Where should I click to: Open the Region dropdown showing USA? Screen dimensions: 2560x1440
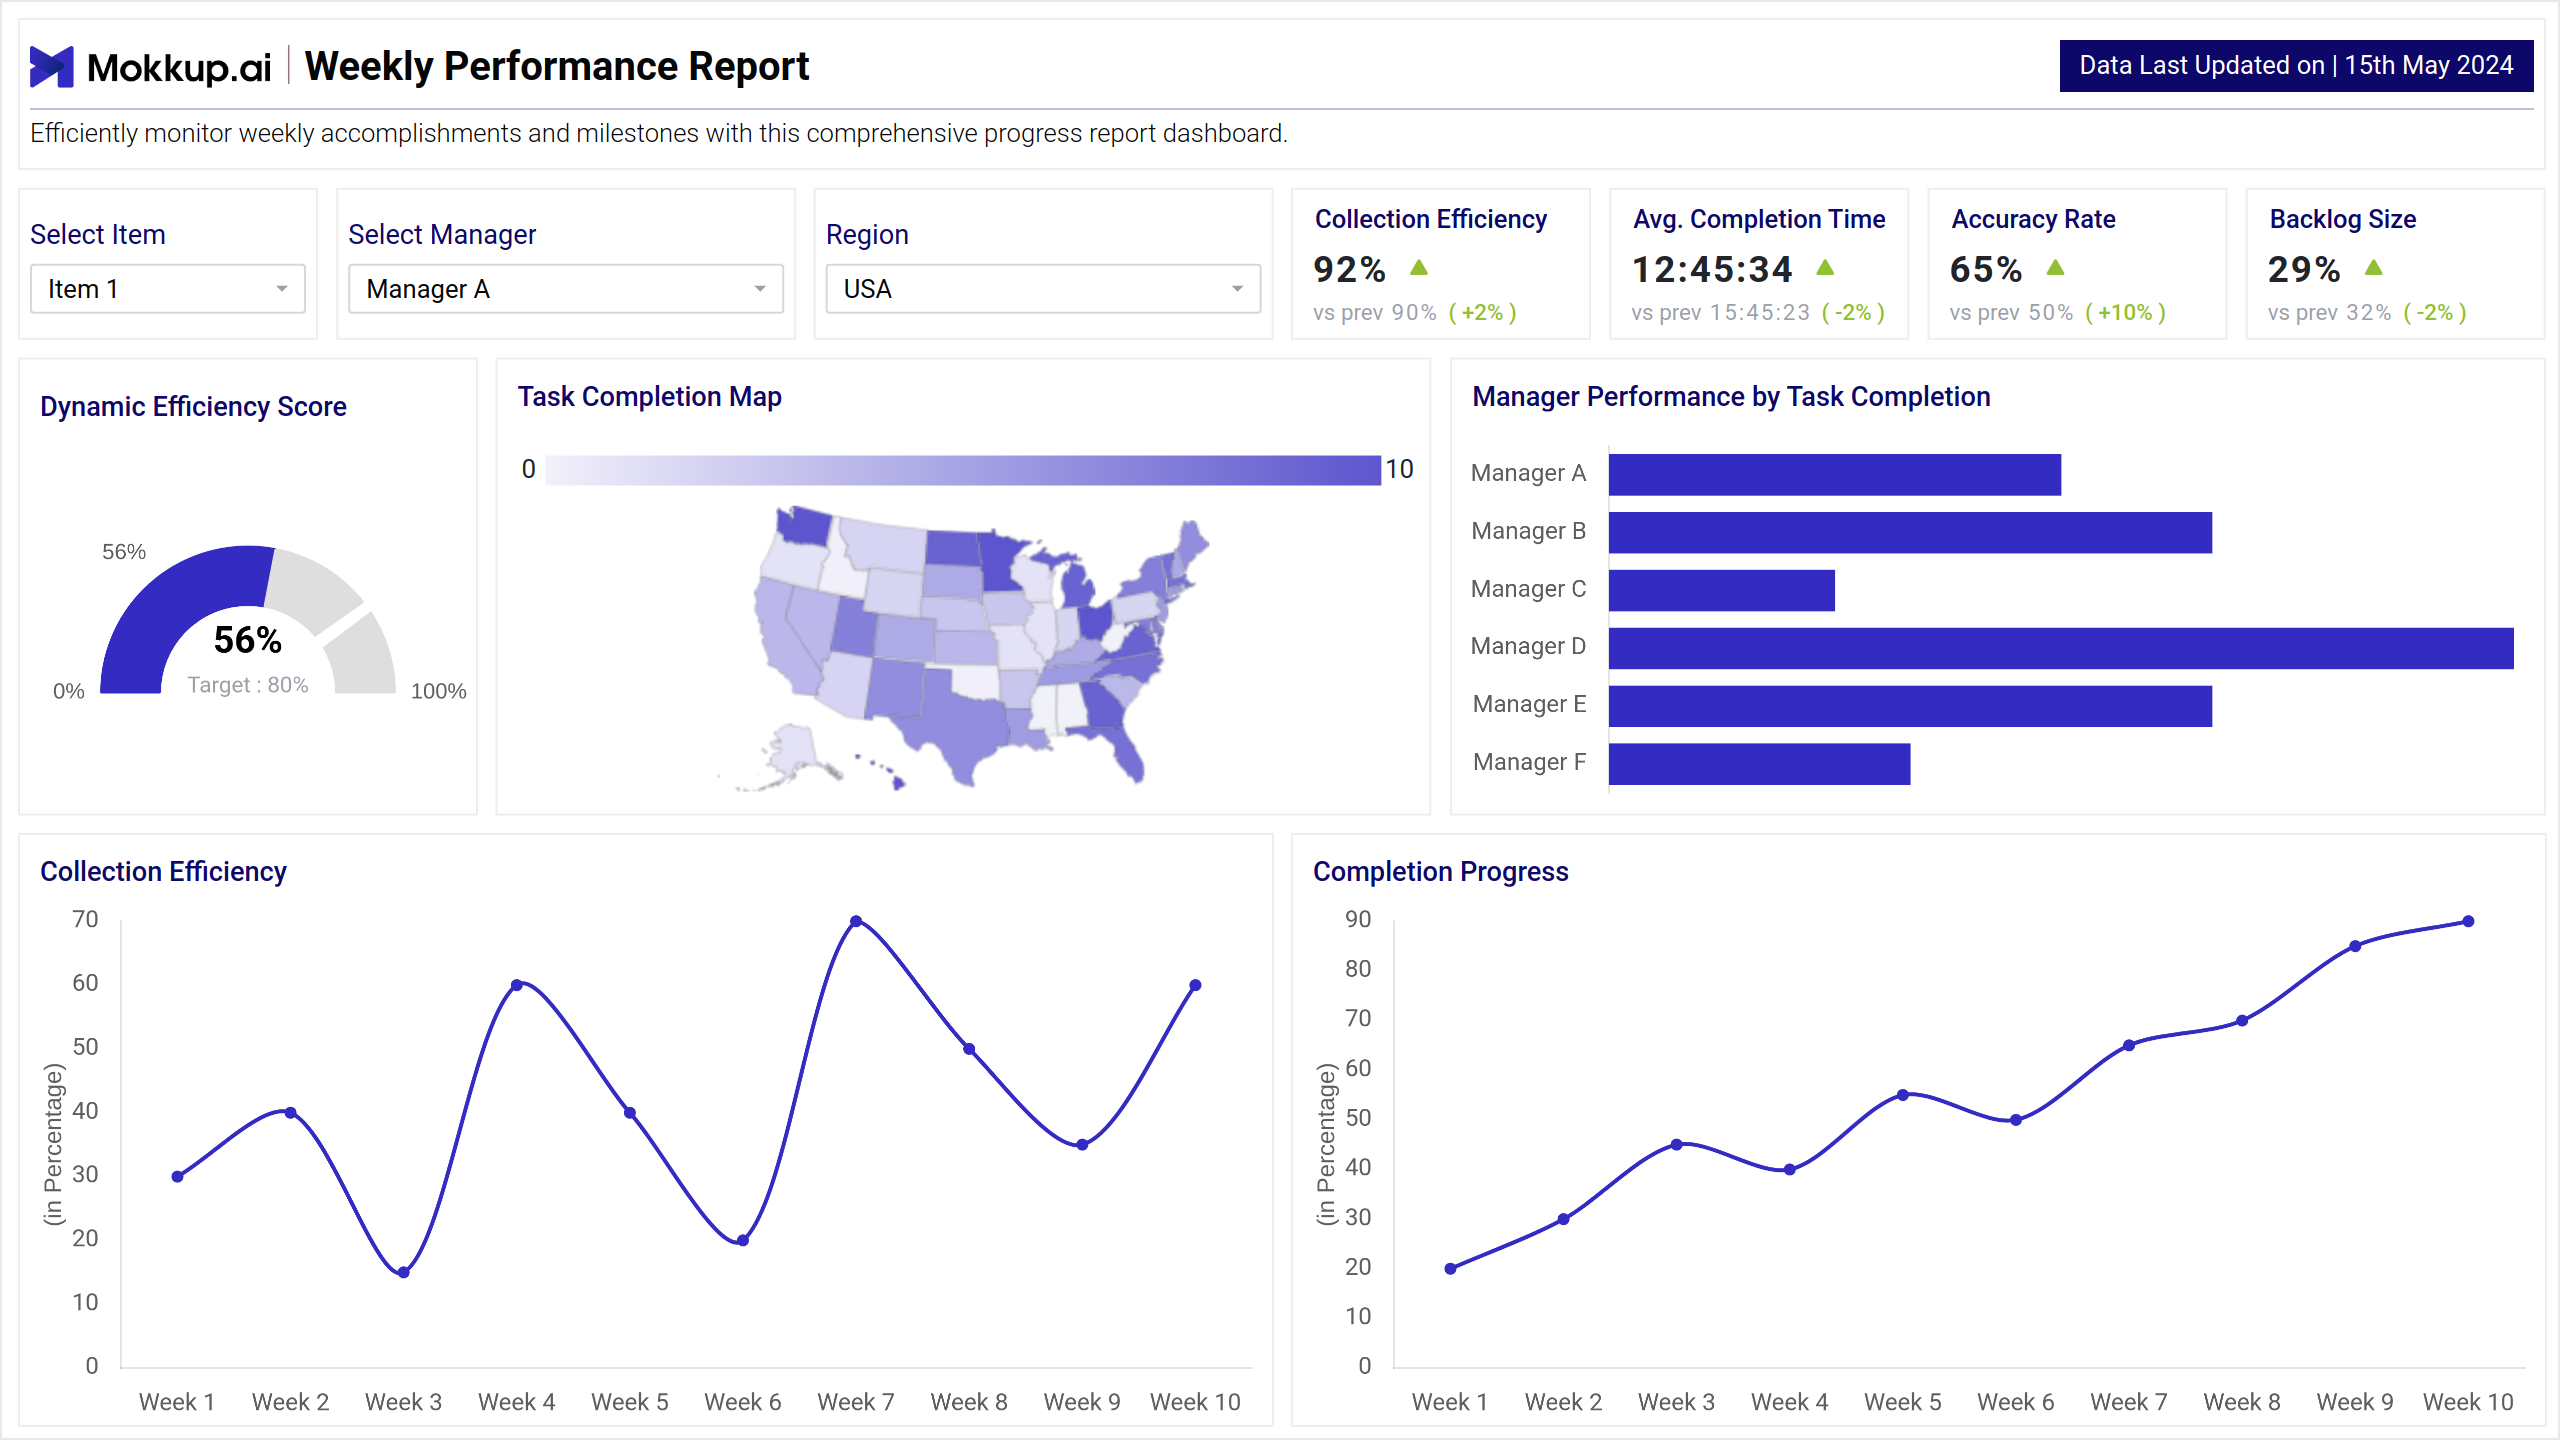(x=1043, y=289)
